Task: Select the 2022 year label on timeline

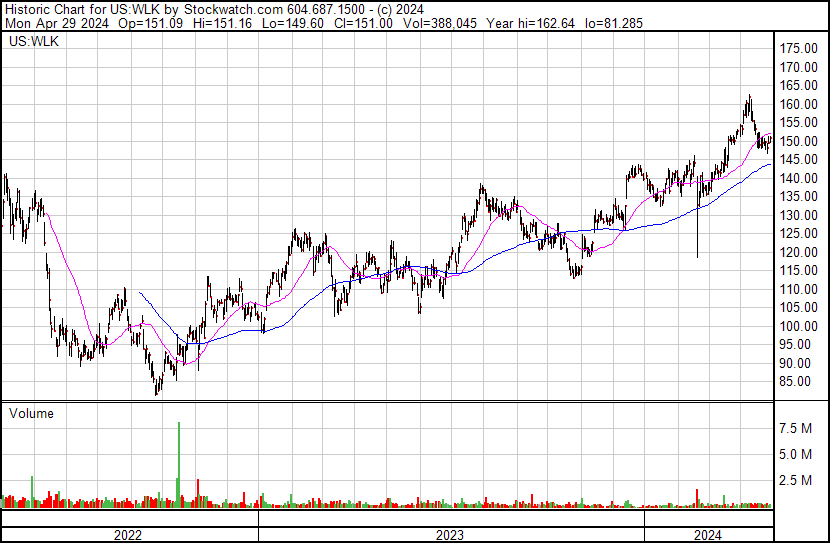Action: coord(128,535)
